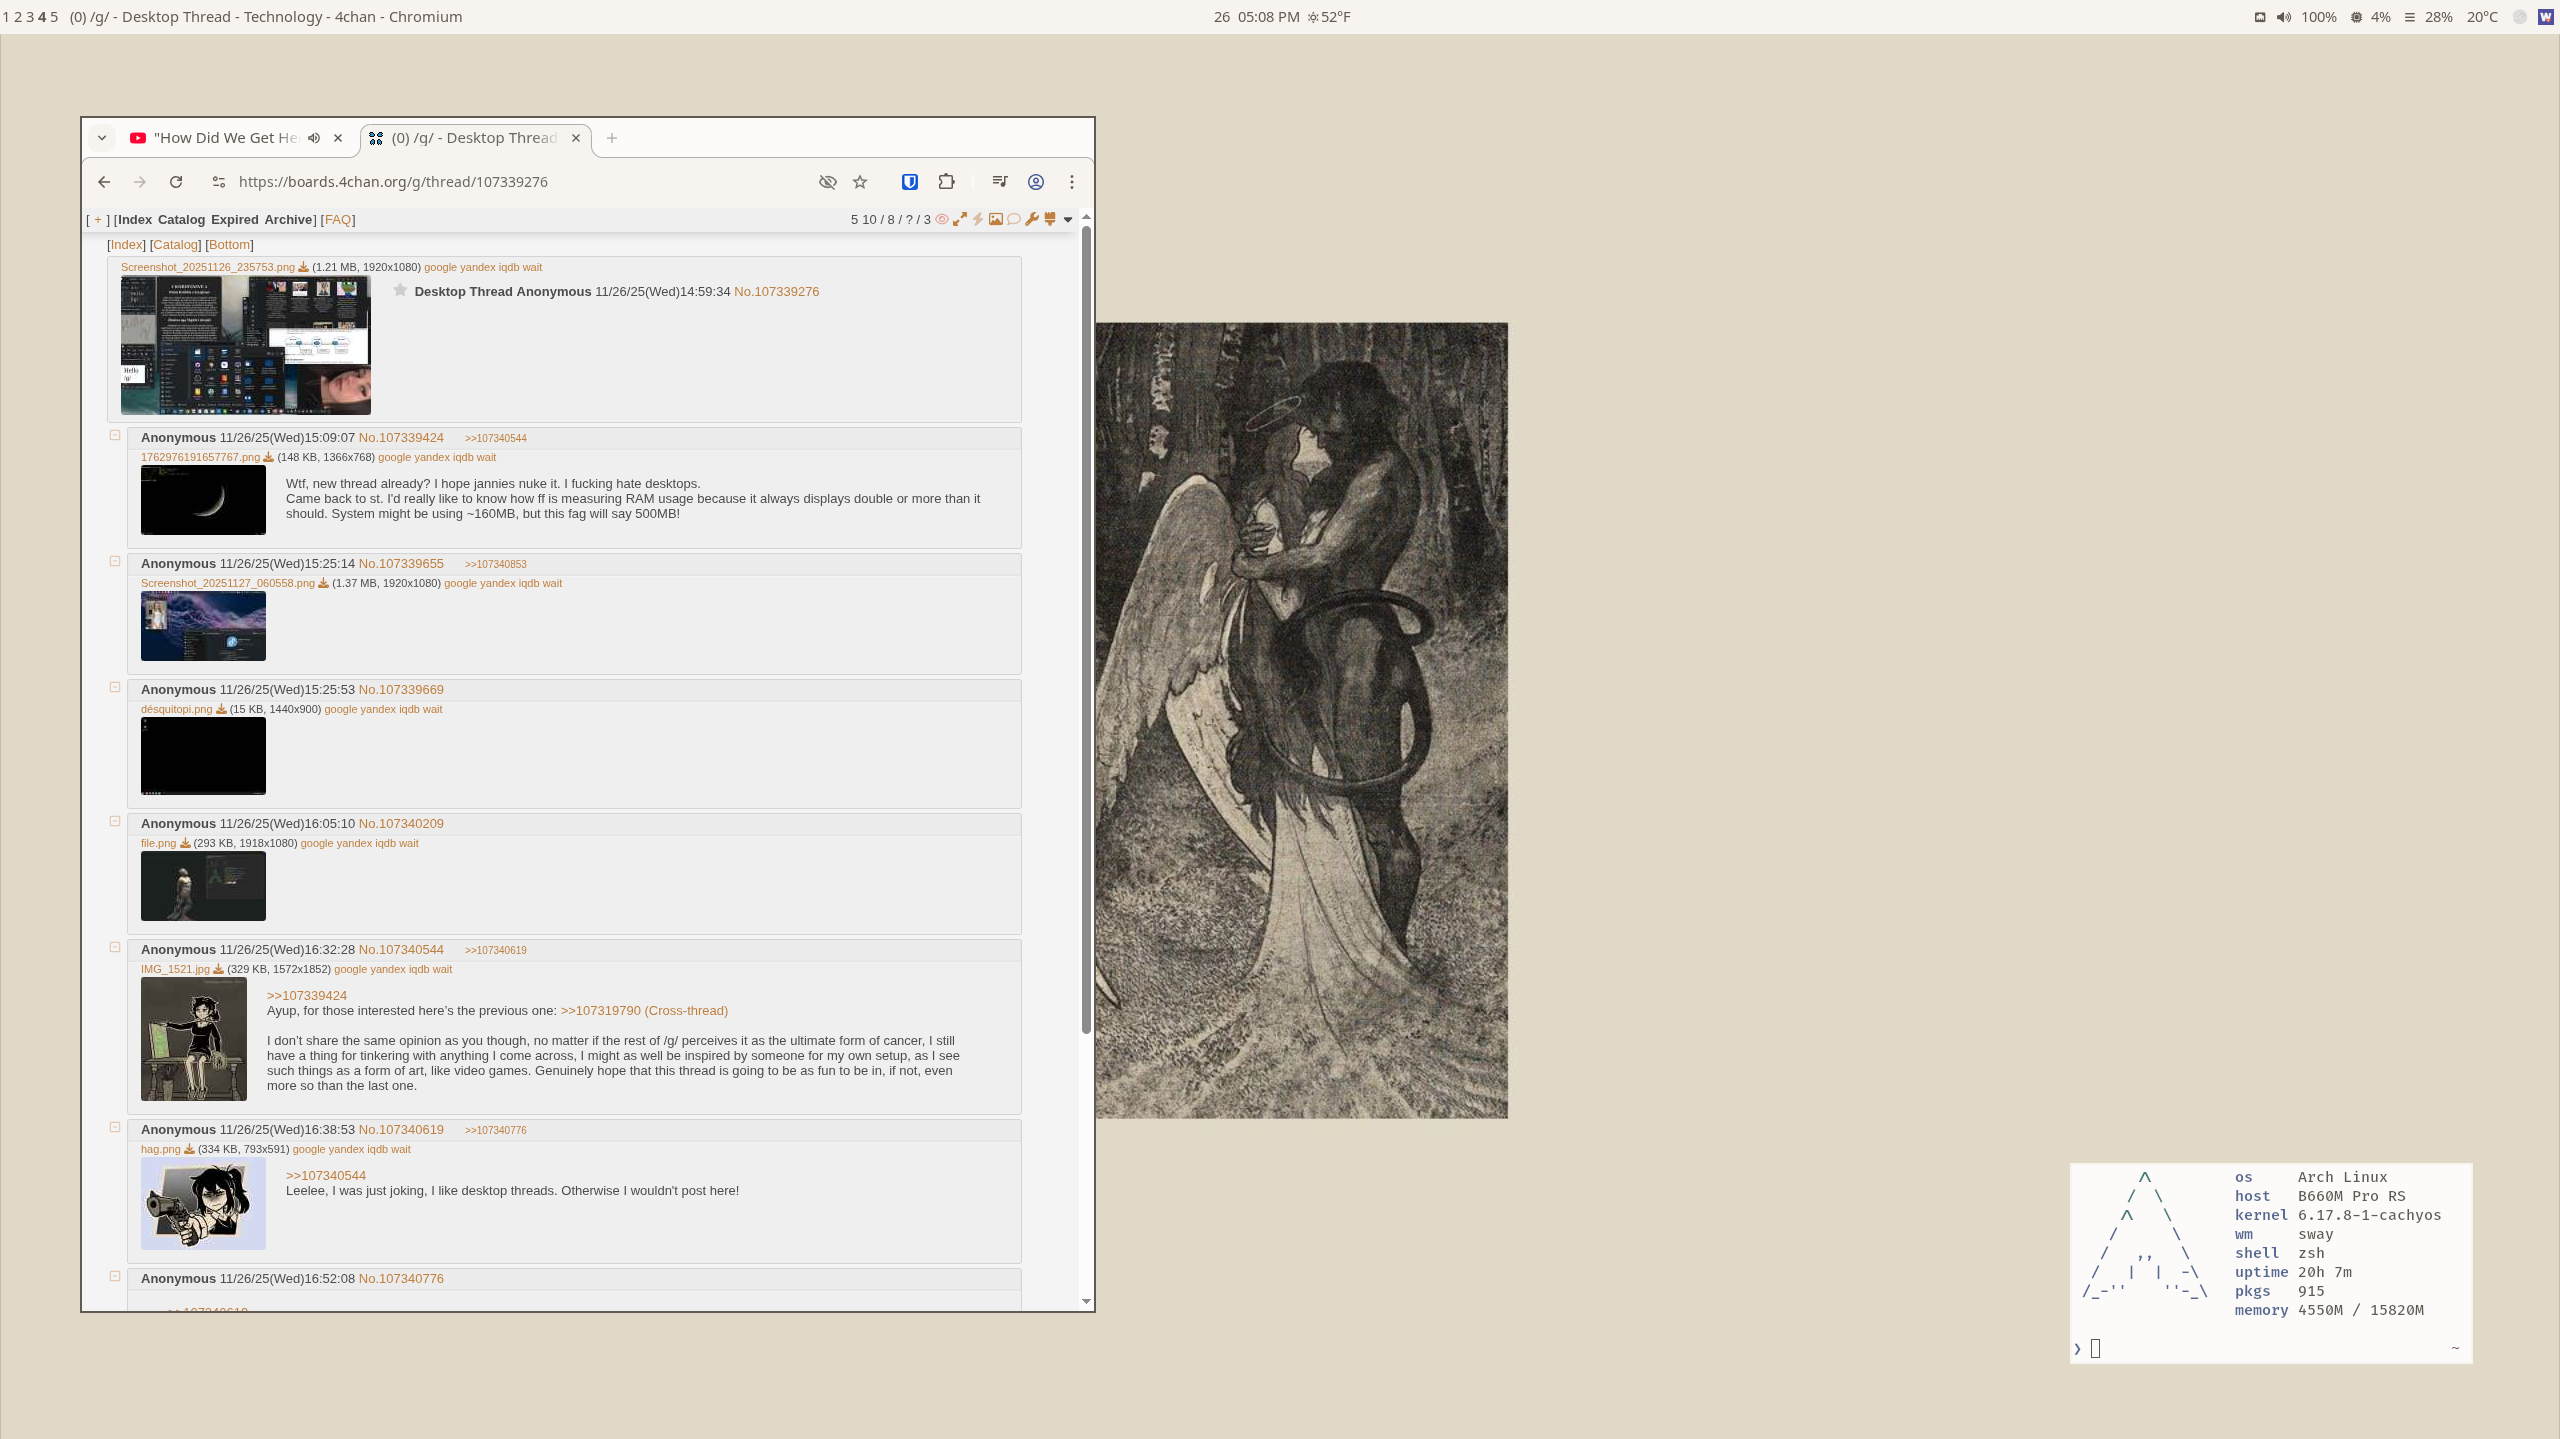Toggle the star next to Desktop Thread
This screenshot has width=2560, height=1439.
pyautogui.click(x=400, y=291)
